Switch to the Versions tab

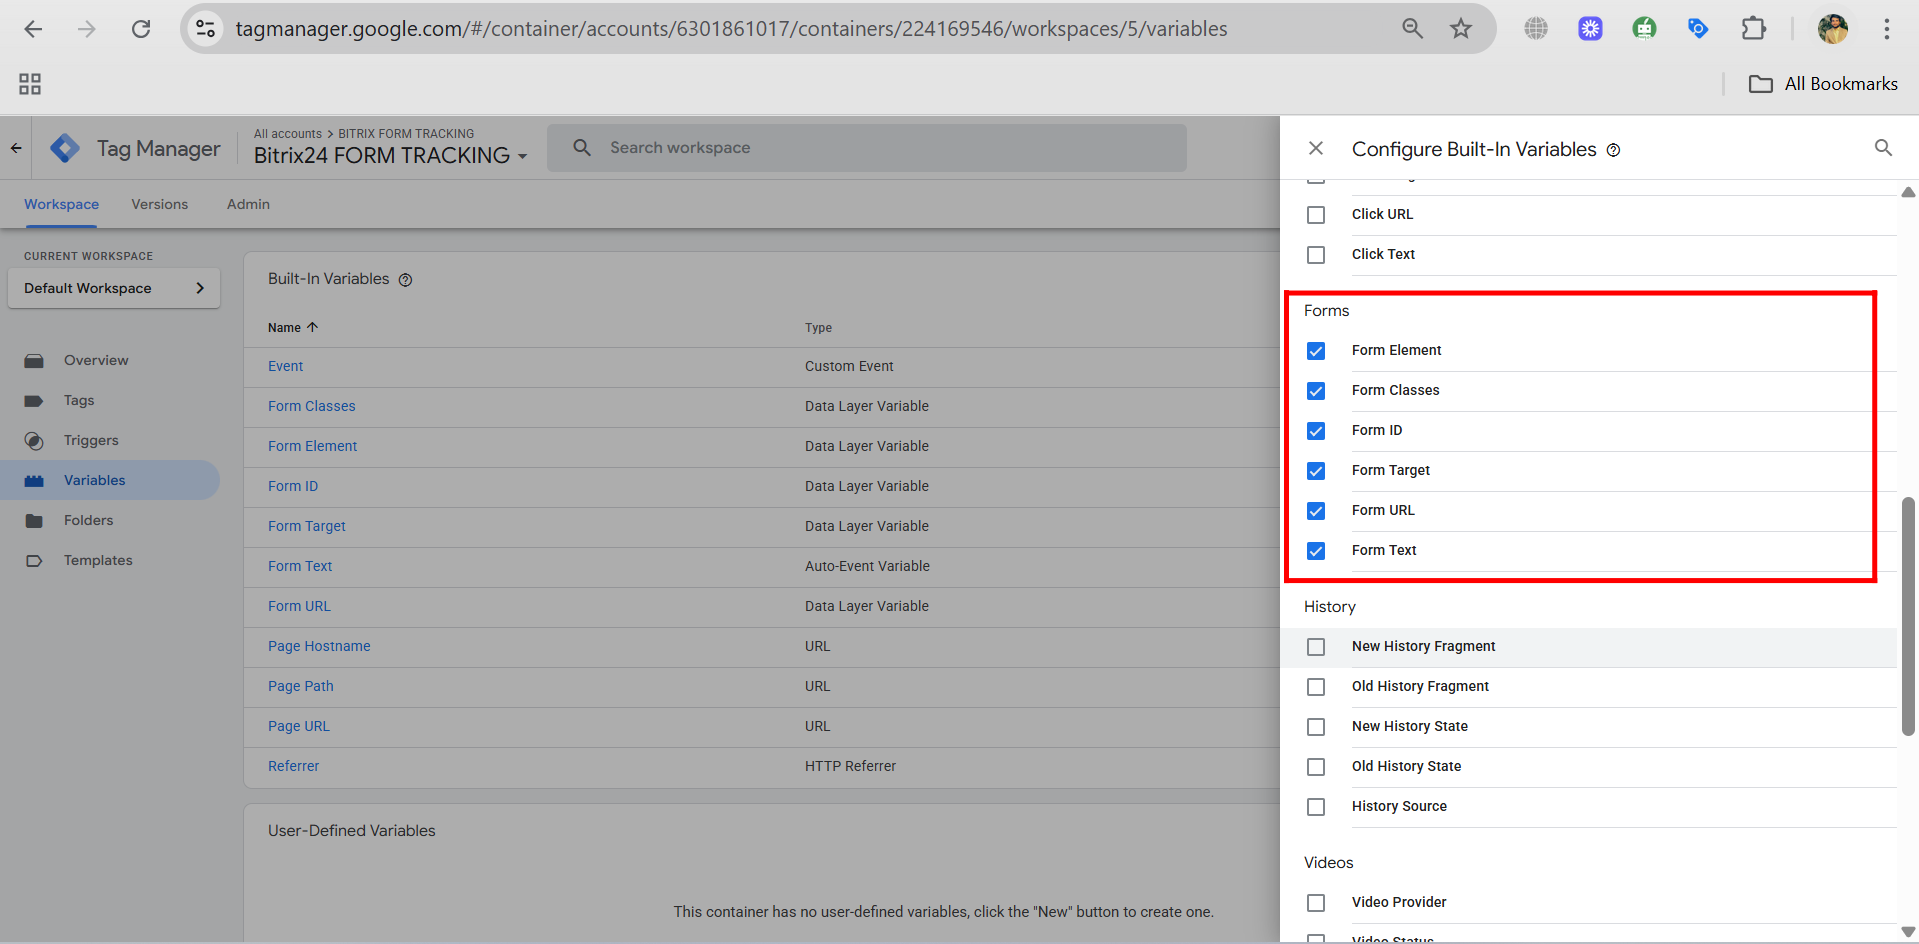tap(159, 204)
